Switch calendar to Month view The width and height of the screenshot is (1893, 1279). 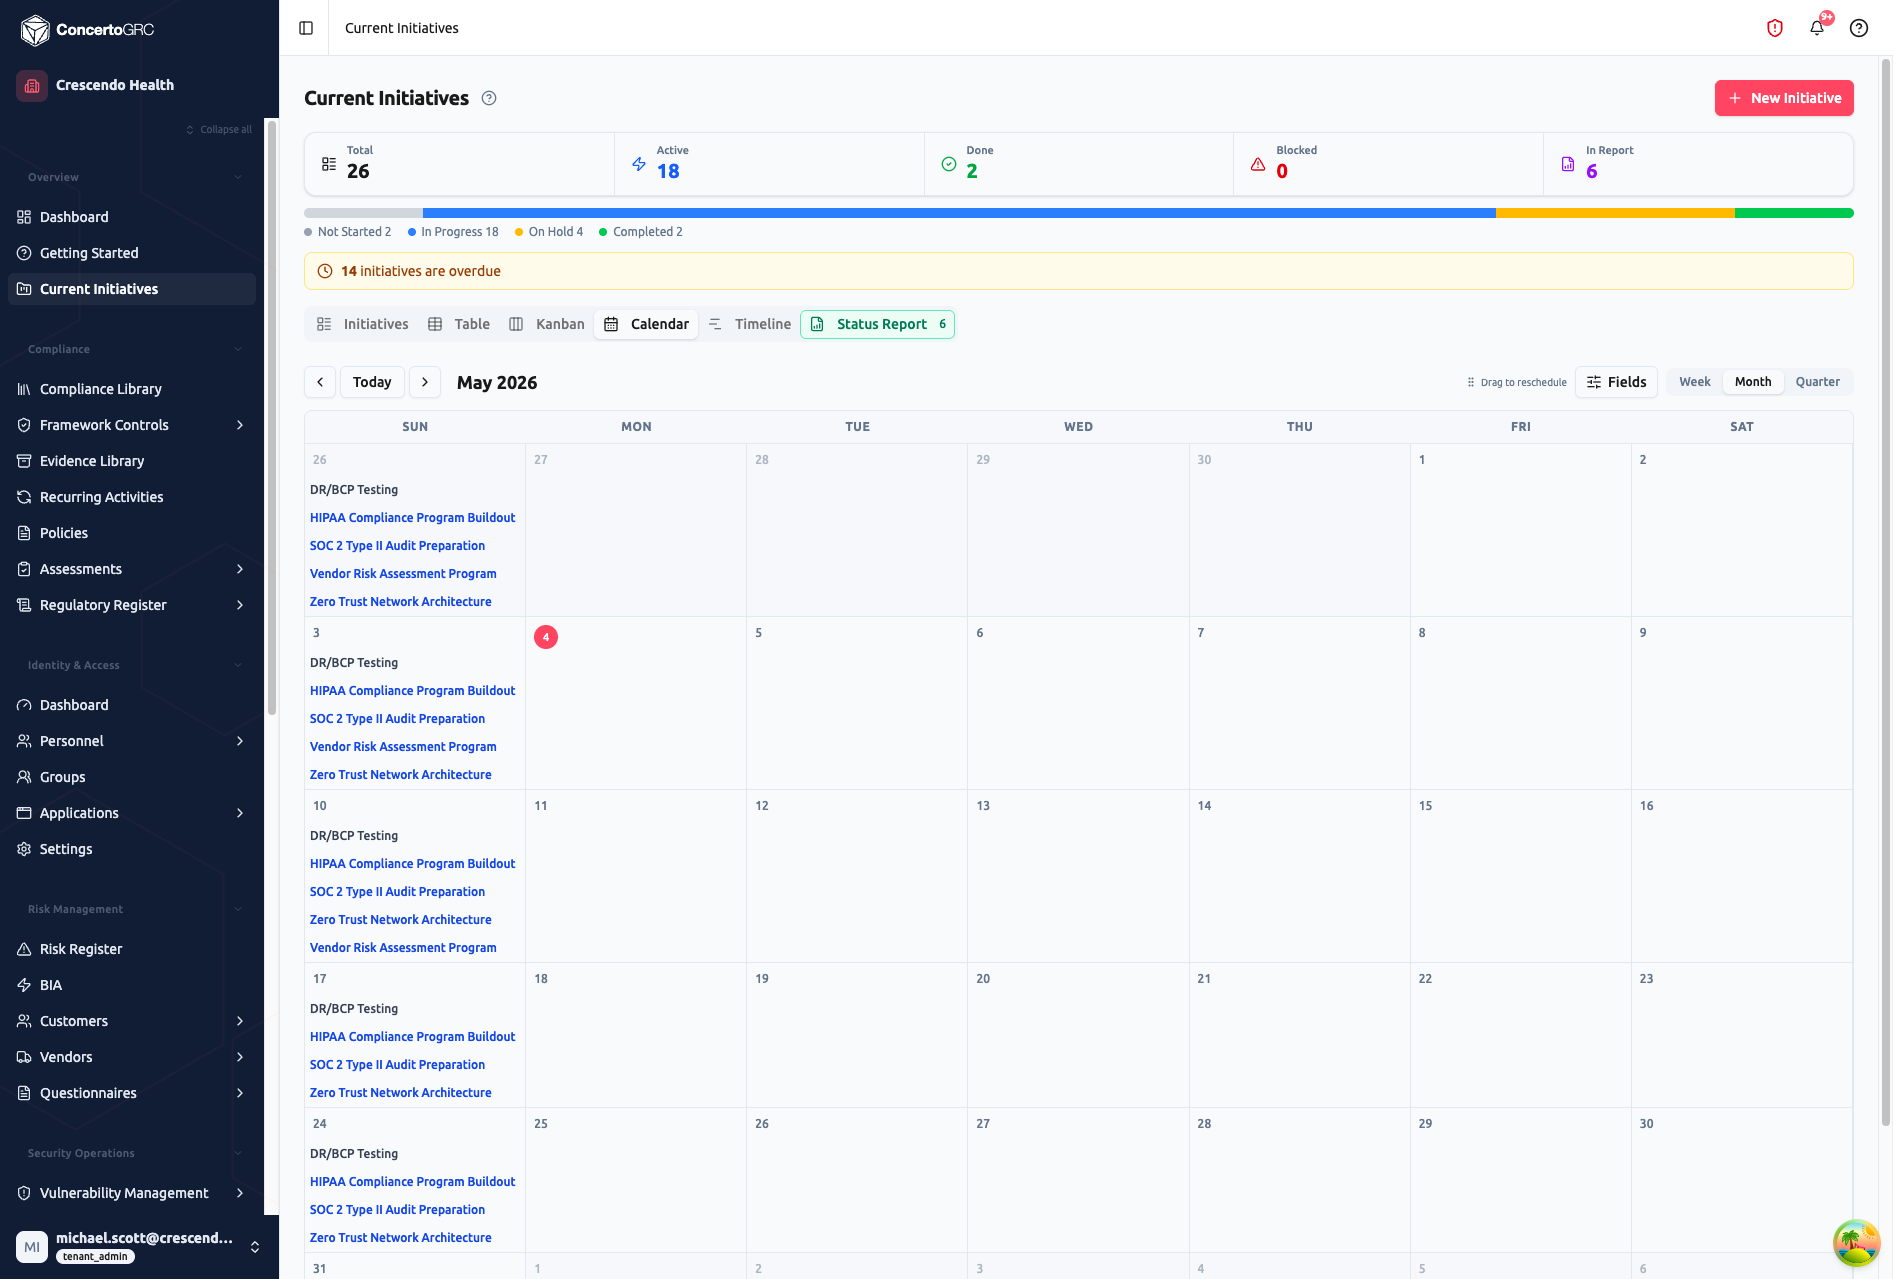click(x=1752, y=382)
